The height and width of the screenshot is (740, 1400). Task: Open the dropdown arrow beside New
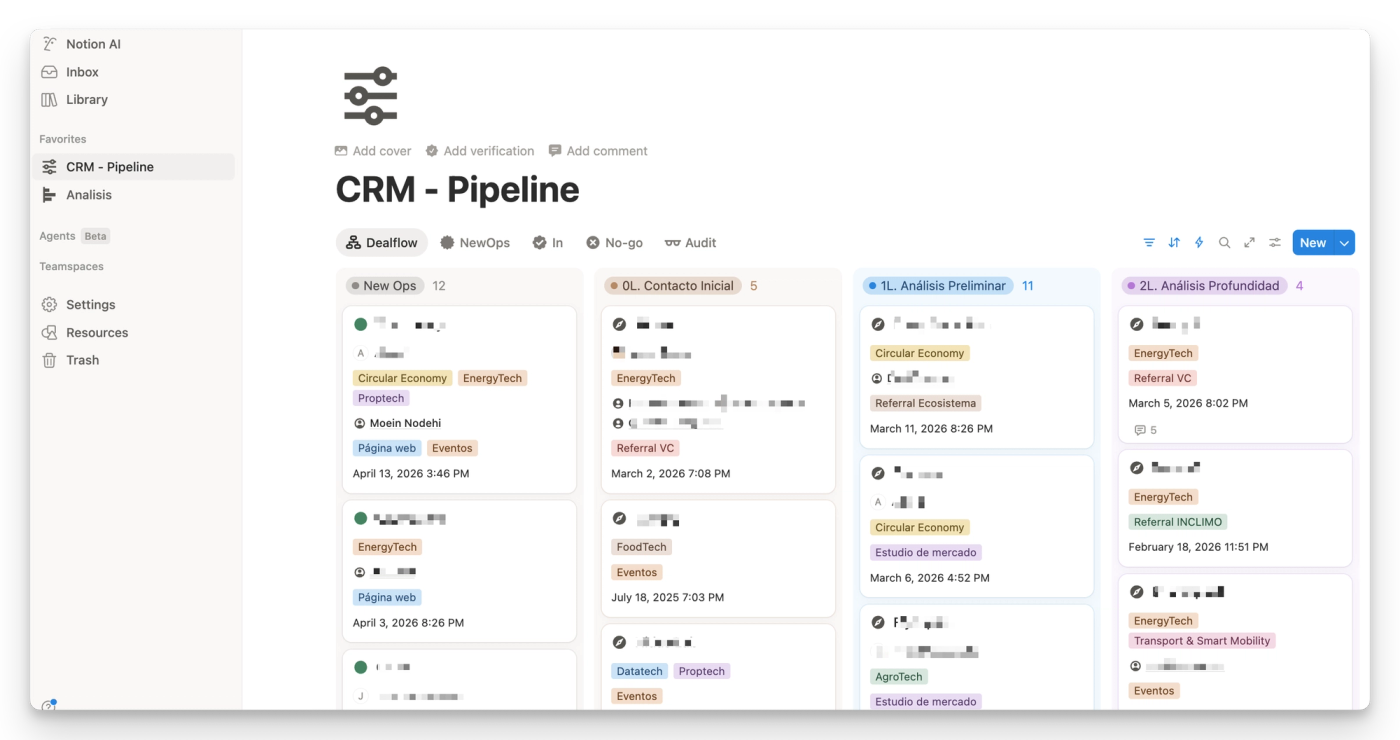[1345, 243]
